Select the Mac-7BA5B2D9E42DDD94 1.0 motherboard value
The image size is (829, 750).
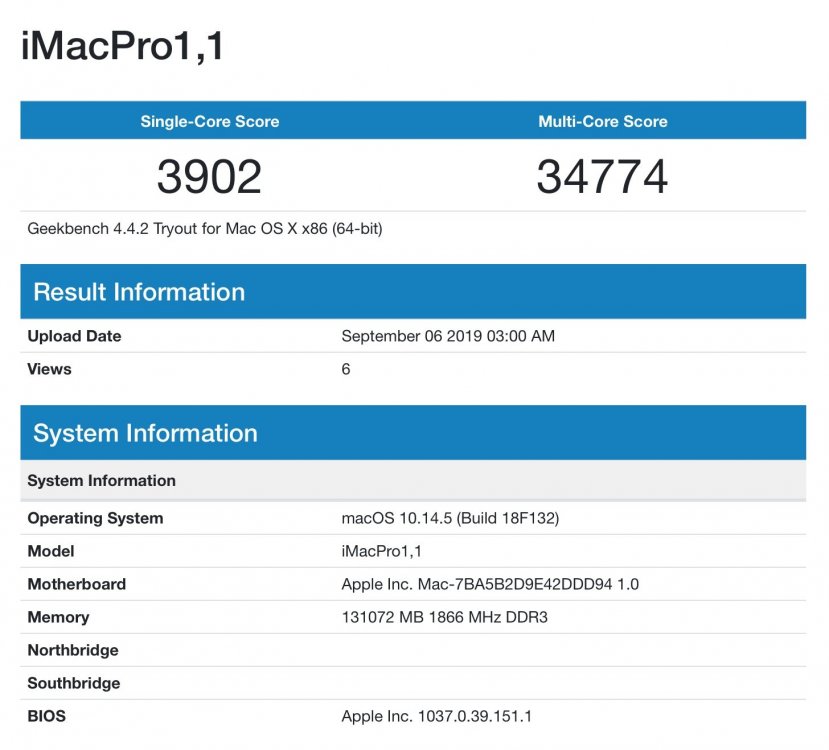click(490, 584)
